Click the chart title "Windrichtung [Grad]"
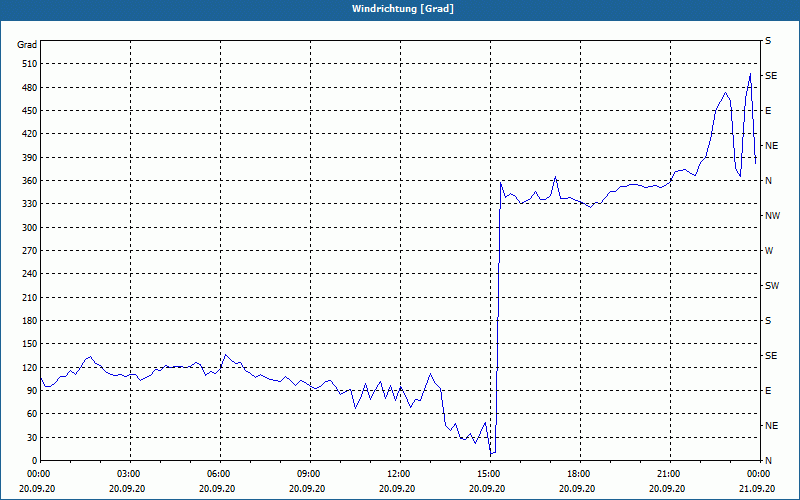800x500 pixels. click(x=403, y=9)
